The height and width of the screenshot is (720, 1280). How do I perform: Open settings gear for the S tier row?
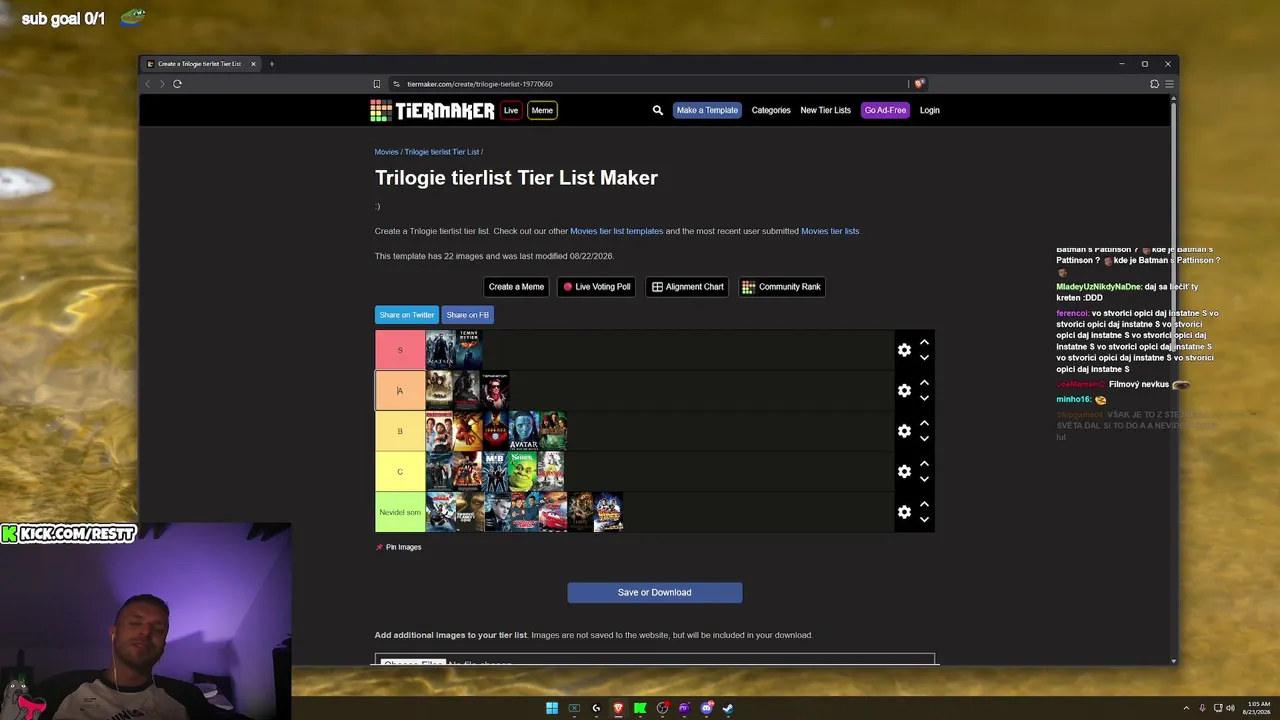click(904, 350)
